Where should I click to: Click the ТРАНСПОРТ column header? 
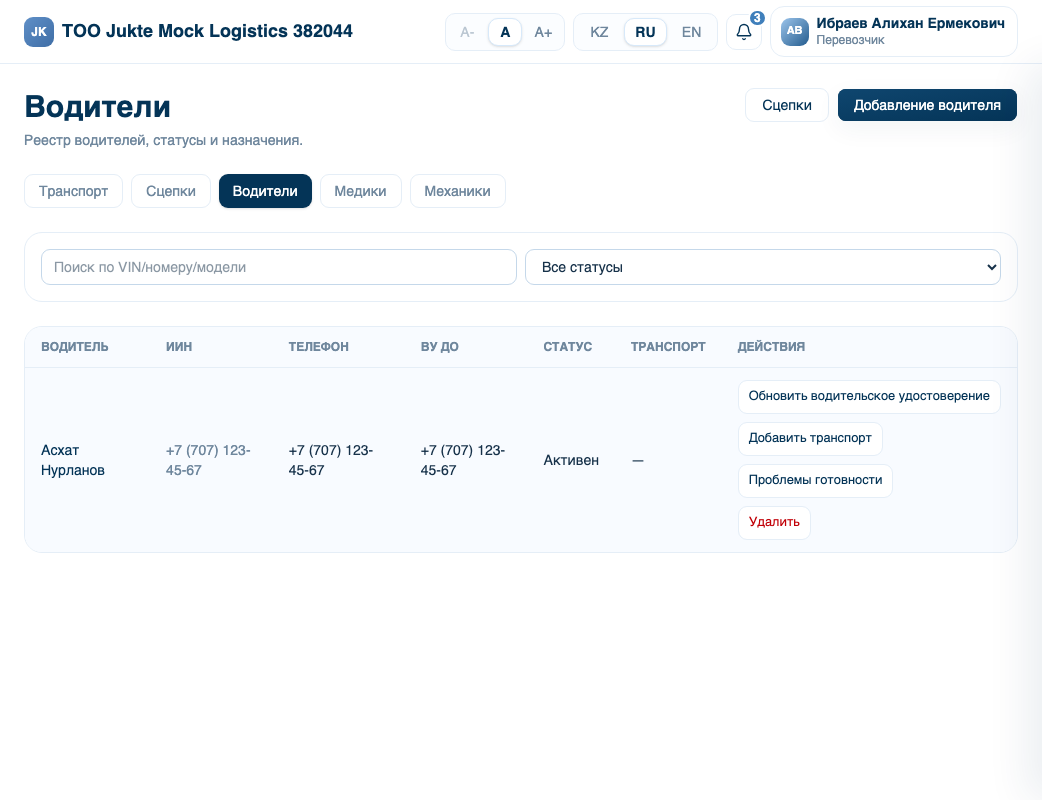668,347
